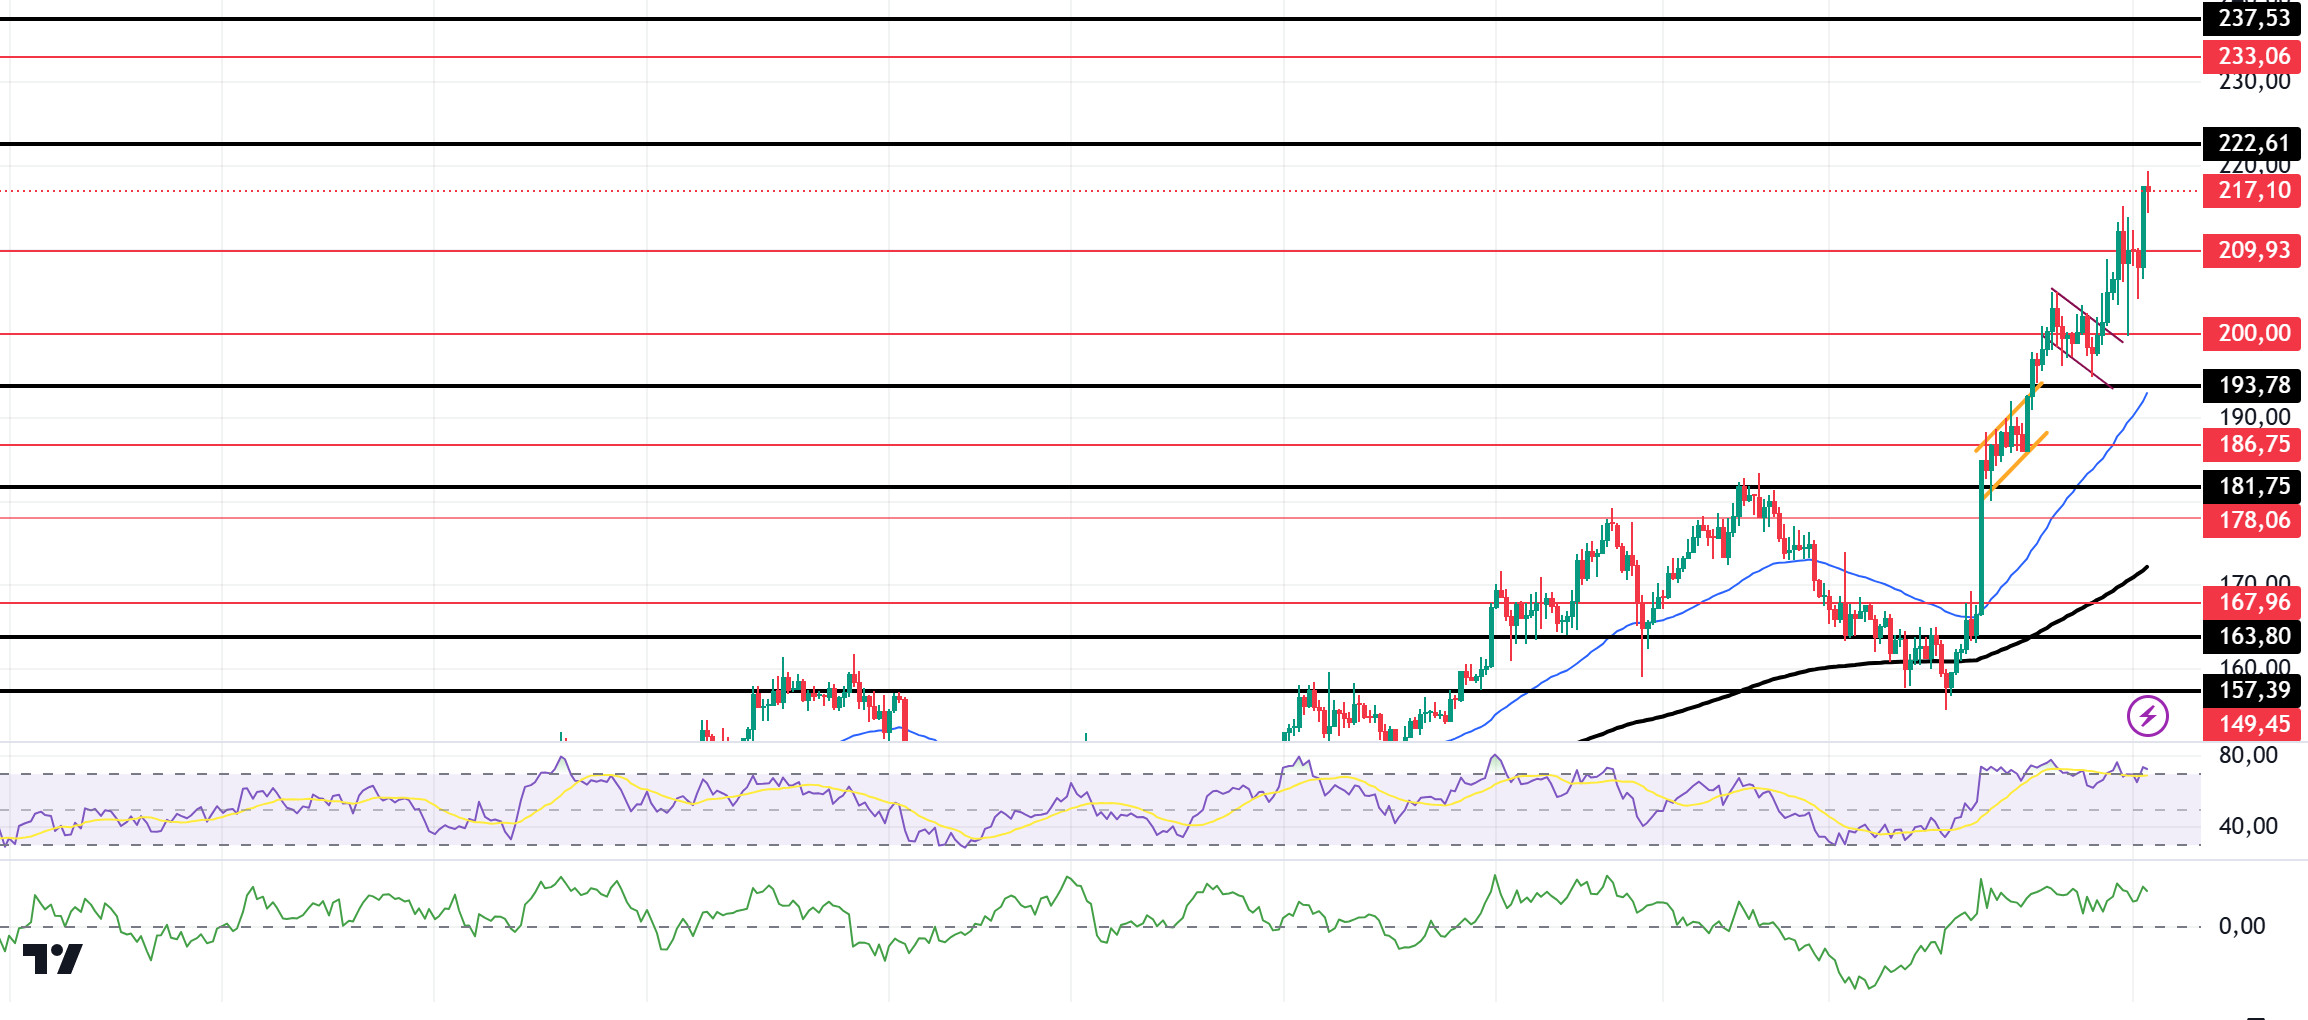Select the 233,06 red price label
Viewport: 2308px width, 1020px height.
coord(2252,57)
